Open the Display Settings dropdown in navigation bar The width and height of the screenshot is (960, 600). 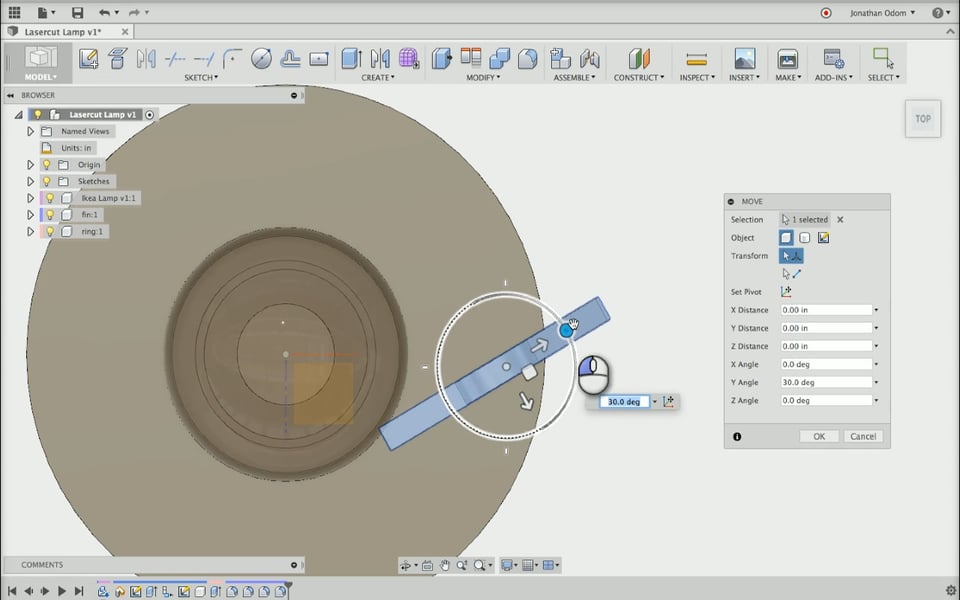tap(509, 565)
